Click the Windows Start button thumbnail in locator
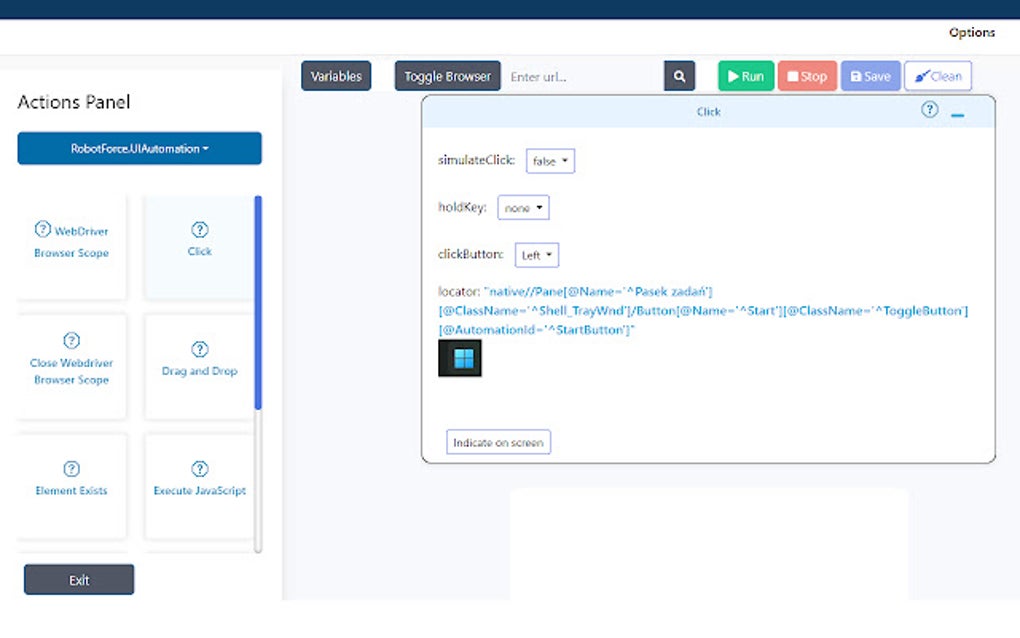This screenshot has width=1020, height=638. click(460, 358)
